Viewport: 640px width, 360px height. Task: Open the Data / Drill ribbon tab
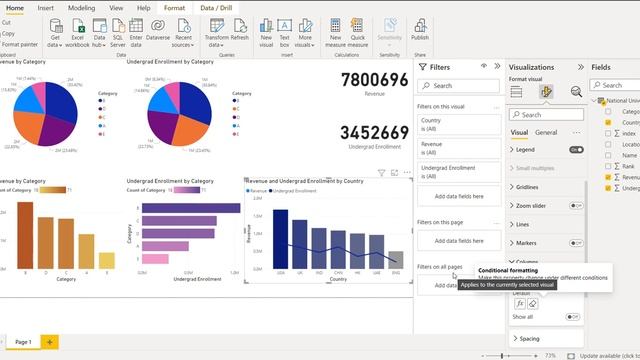tap(216, 8)
